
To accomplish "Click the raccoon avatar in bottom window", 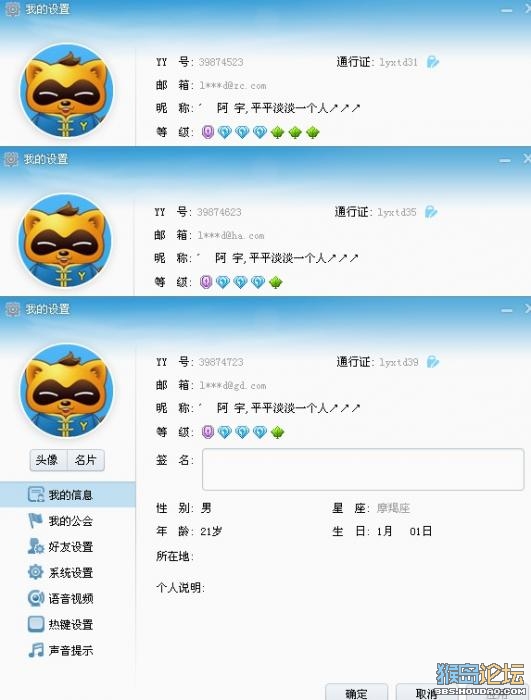I will coord(67,390).
